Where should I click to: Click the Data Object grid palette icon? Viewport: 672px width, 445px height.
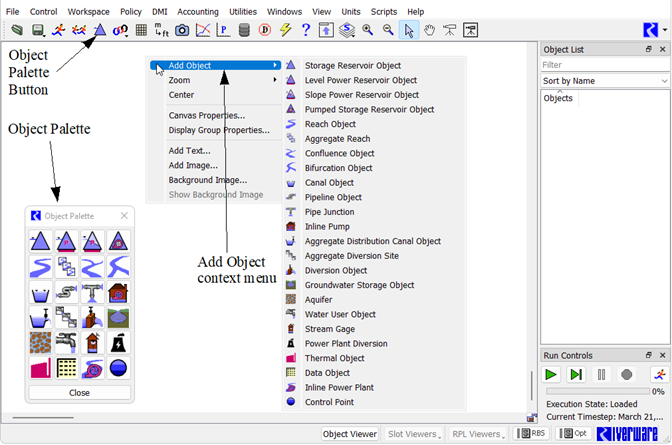click(66, 369)
